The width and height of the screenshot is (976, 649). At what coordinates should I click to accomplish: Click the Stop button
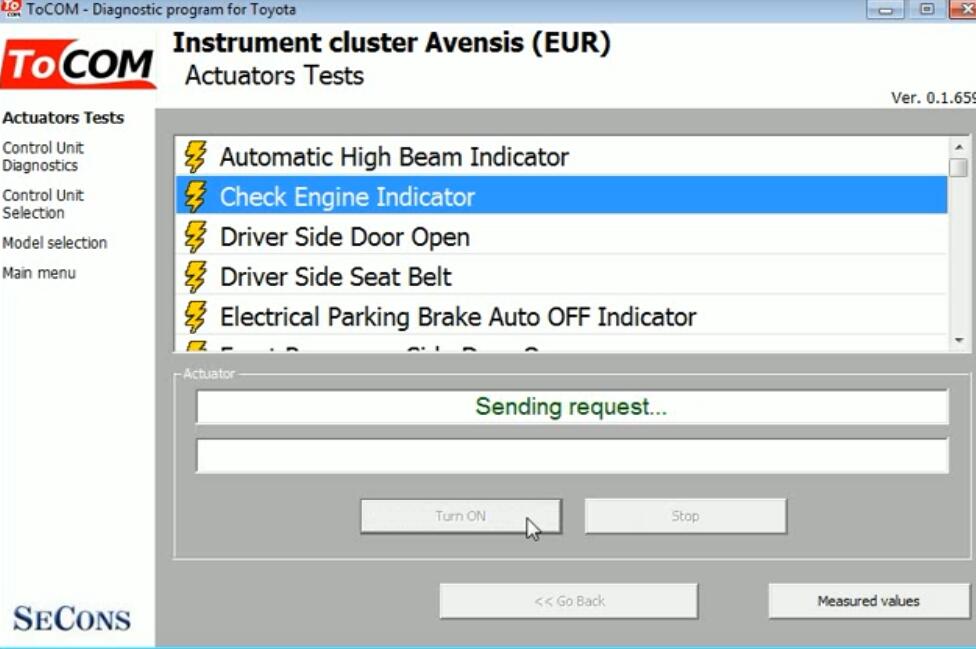click(685, 516)
